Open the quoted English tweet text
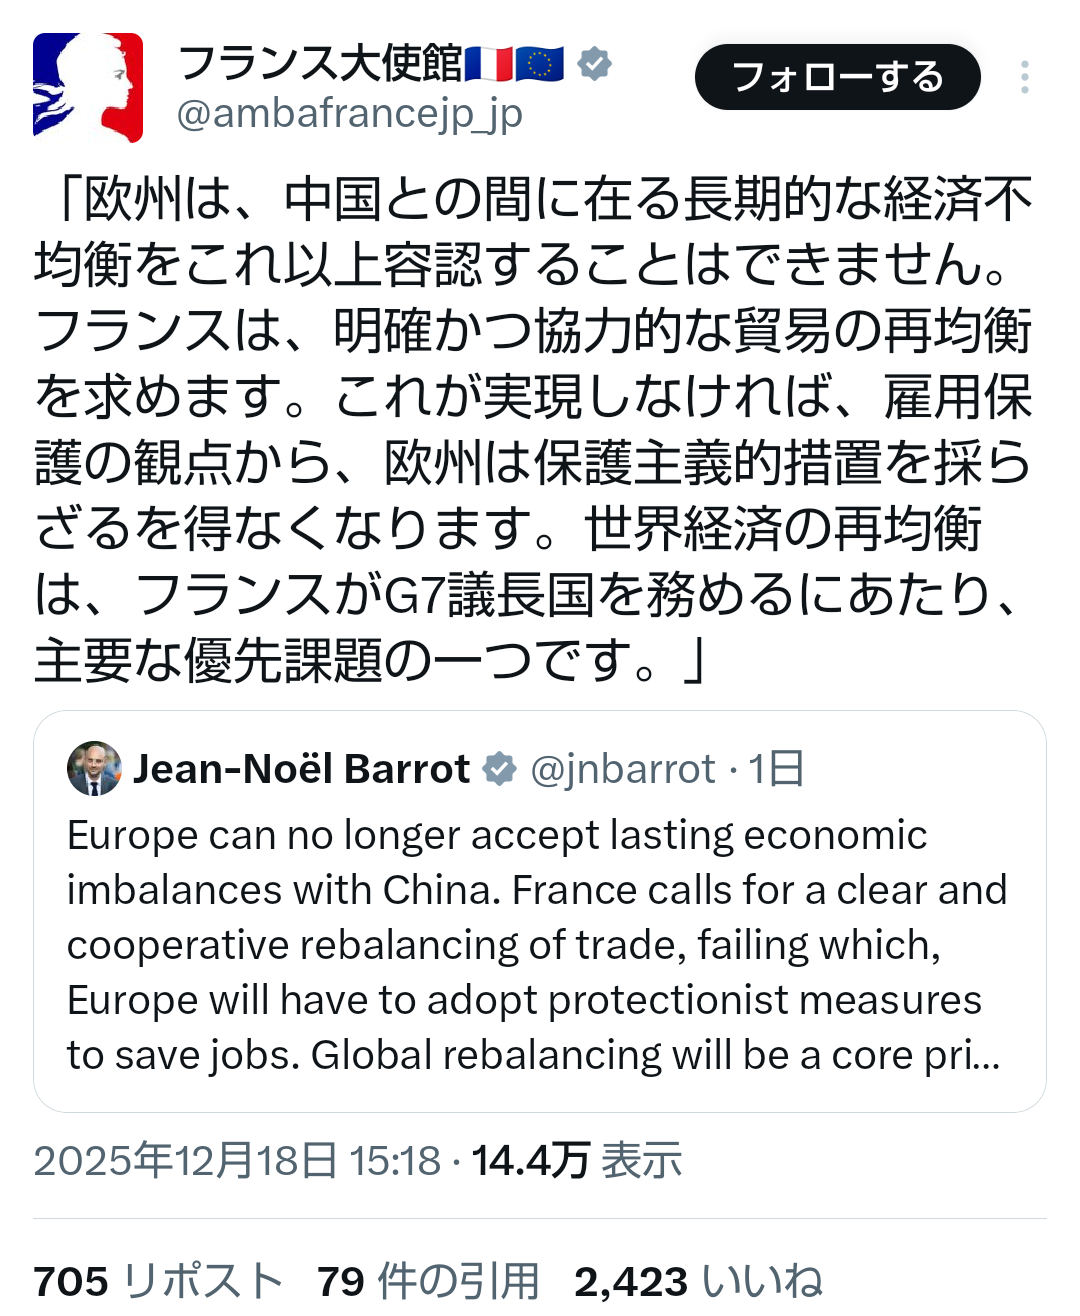This screenshot has height=1316, width=1080. pyautogui.click(x=535, y=944)
